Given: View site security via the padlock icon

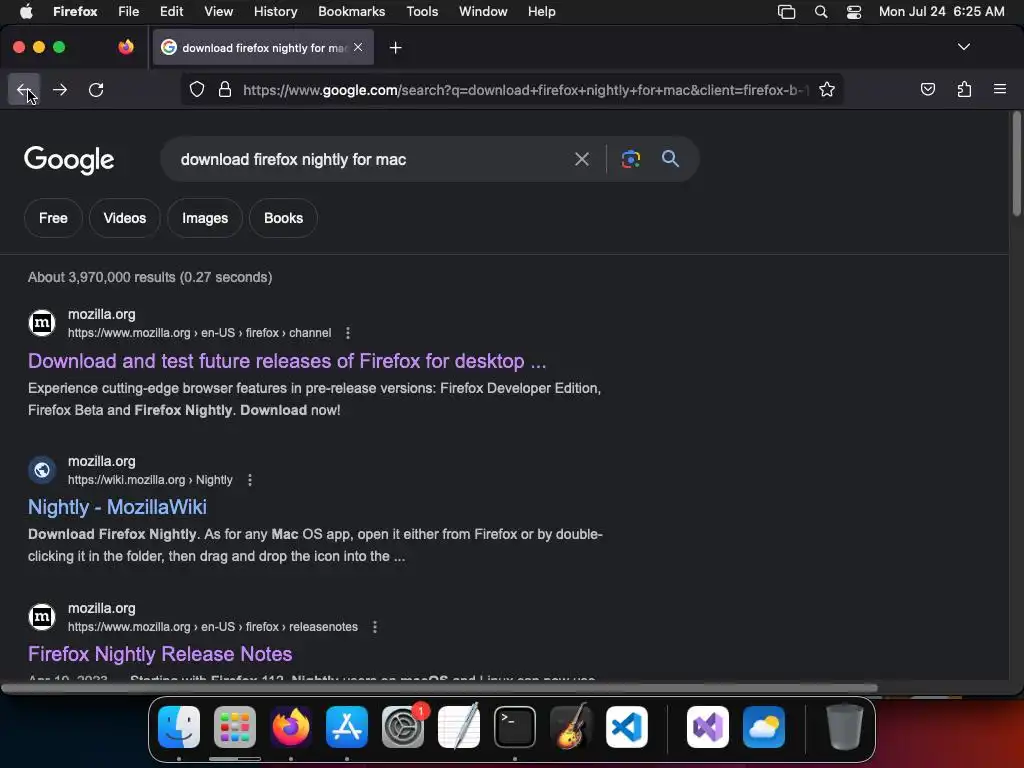Looking at the screenshot, I should 225,89.
